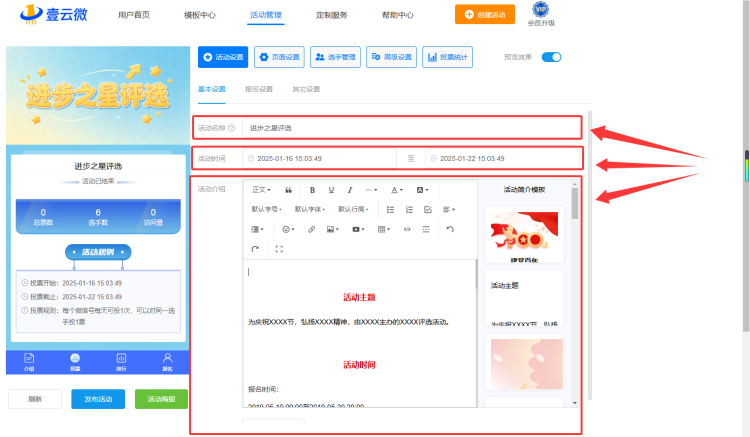Open the font color picker dropdown
The height and width of the screenshot is (437, 750).
397,190
